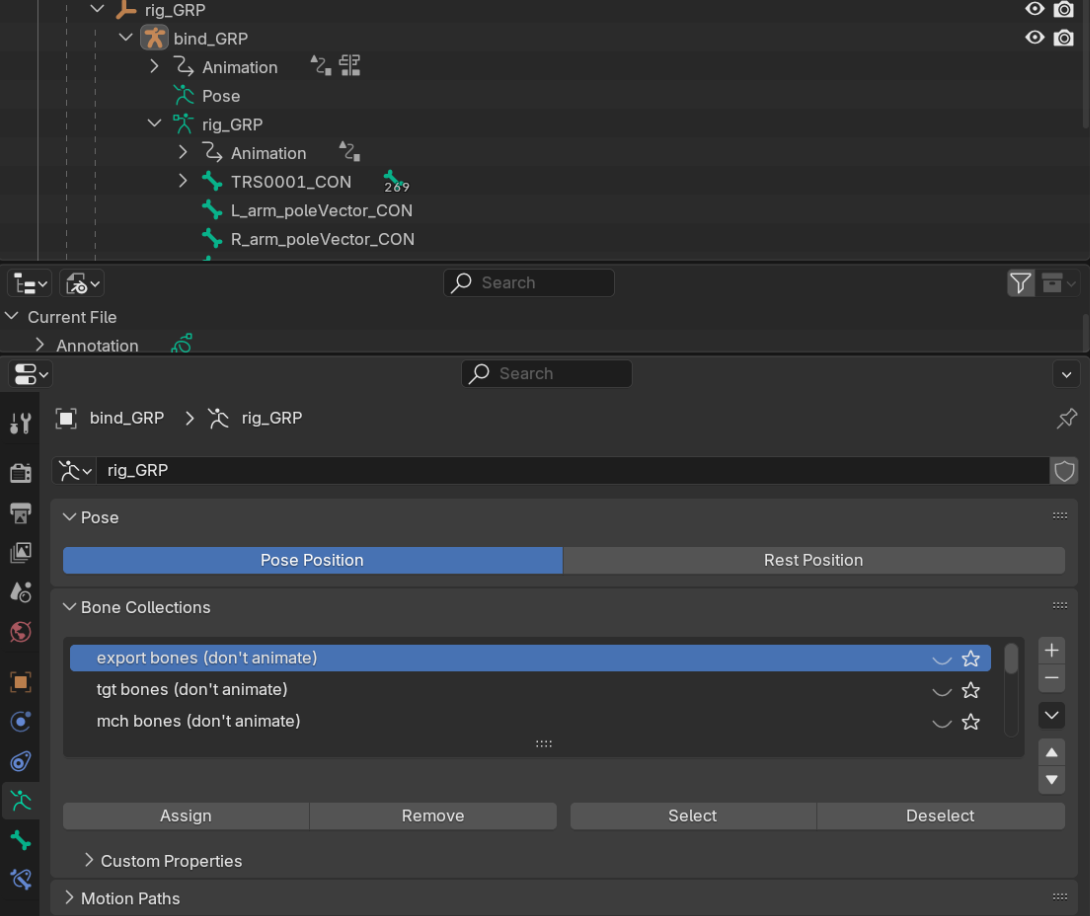Open the Render properties tab
This screenshot has height=916, width=1090.
click(20, 473)
